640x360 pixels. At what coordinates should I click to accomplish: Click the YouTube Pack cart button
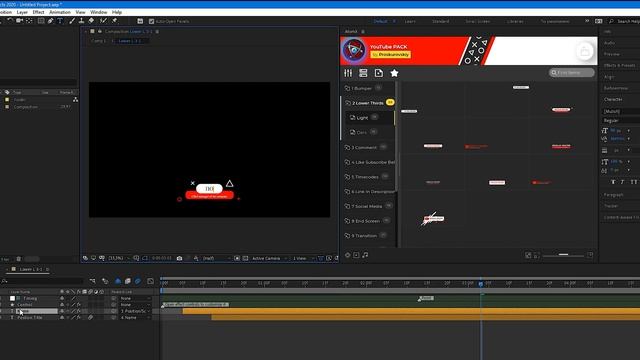tap(584, 51)
